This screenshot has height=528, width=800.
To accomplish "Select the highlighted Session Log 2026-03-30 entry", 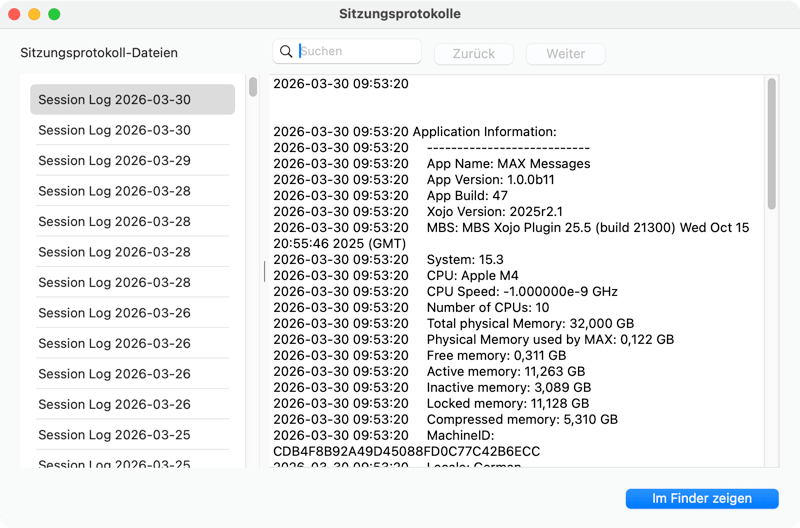I will point(133,99).
